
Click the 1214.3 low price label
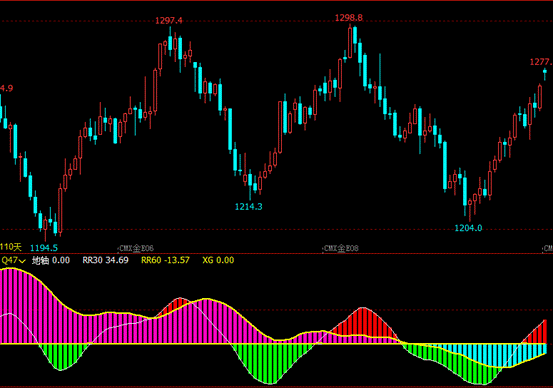pyautogui.click(x=249, y=207)
